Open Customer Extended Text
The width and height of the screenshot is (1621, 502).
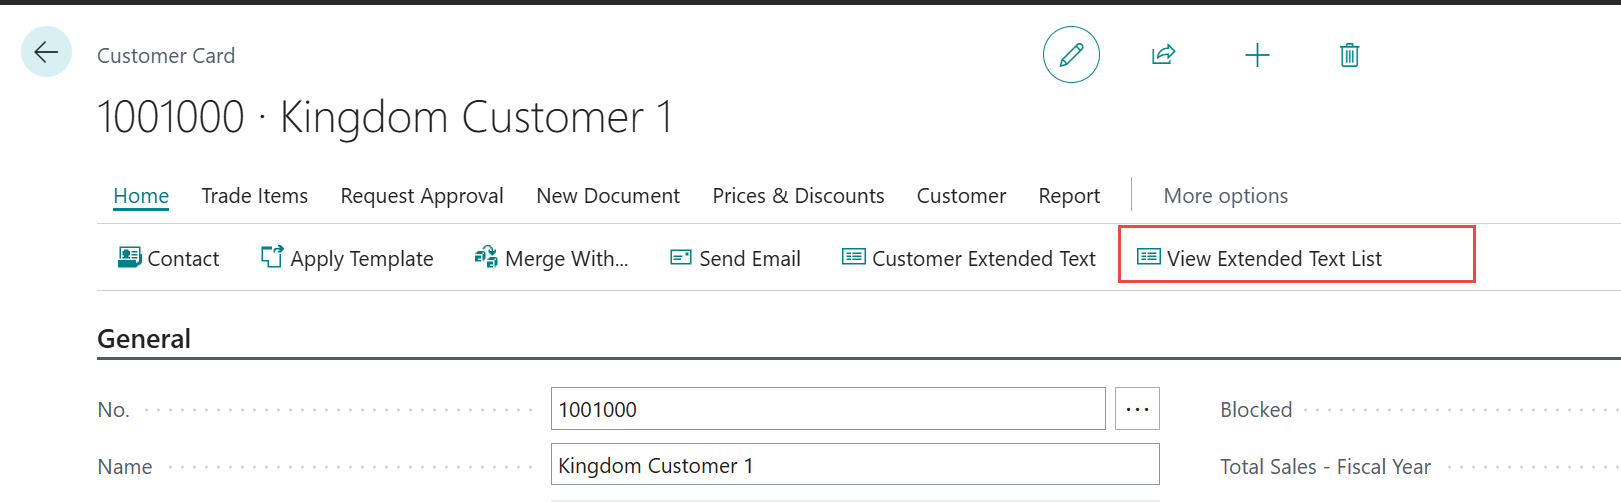pyautogui.click(x=969, y=259)
